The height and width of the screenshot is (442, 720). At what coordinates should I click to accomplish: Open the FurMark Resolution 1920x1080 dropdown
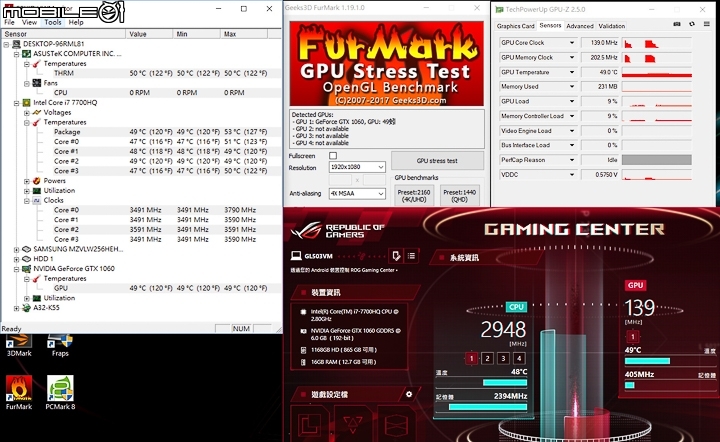[x=357, y=167]
